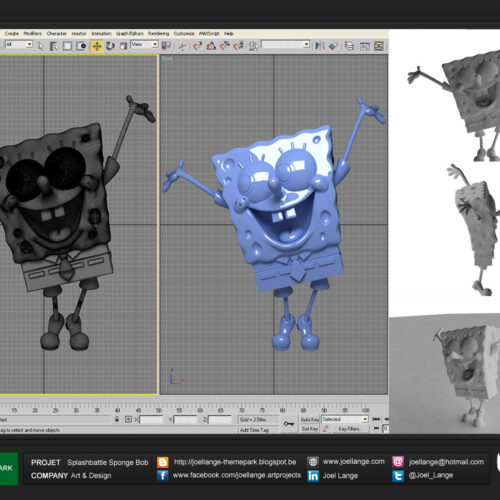The image size is (500, 500).
Task: Open the Animation menu
Action: [x=101, y=34]
